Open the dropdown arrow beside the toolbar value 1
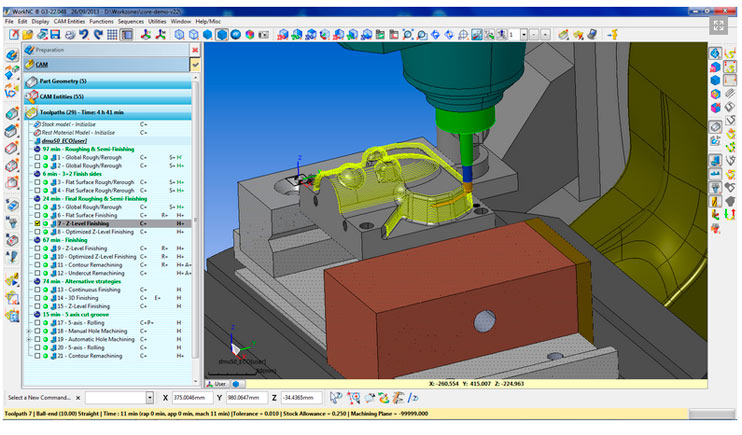This screenshot has width=742, height=435. click(x=524, y=35)
